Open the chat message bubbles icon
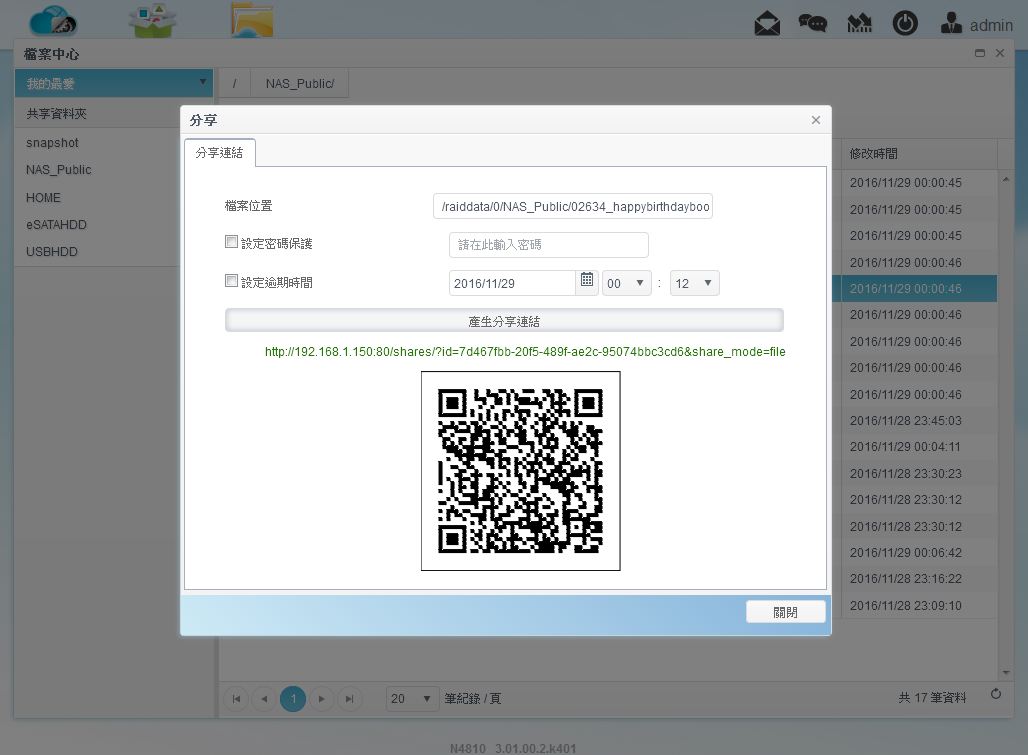Viewport: 1028px width, 755px height. [813, 24]
